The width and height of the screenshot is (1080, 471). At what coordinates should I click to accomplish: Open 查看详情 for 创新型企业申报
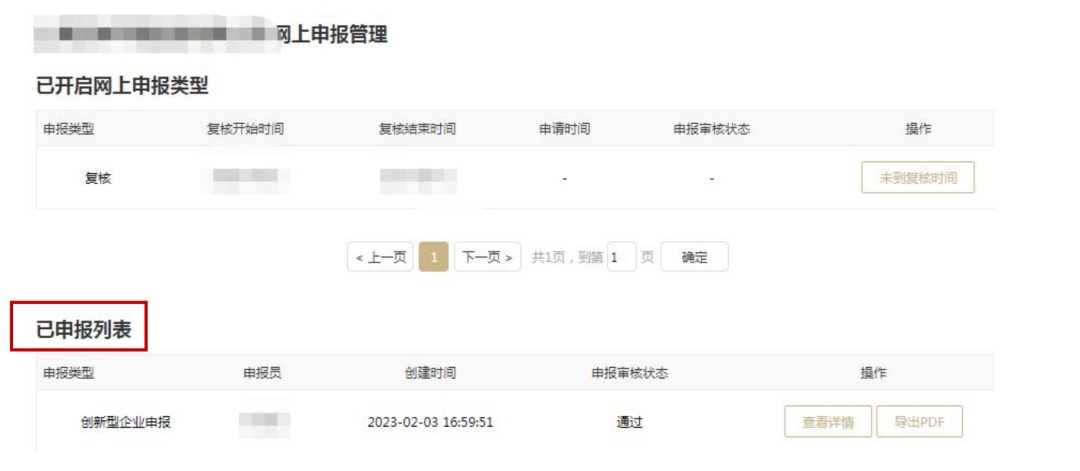click(x=828, y=422)
